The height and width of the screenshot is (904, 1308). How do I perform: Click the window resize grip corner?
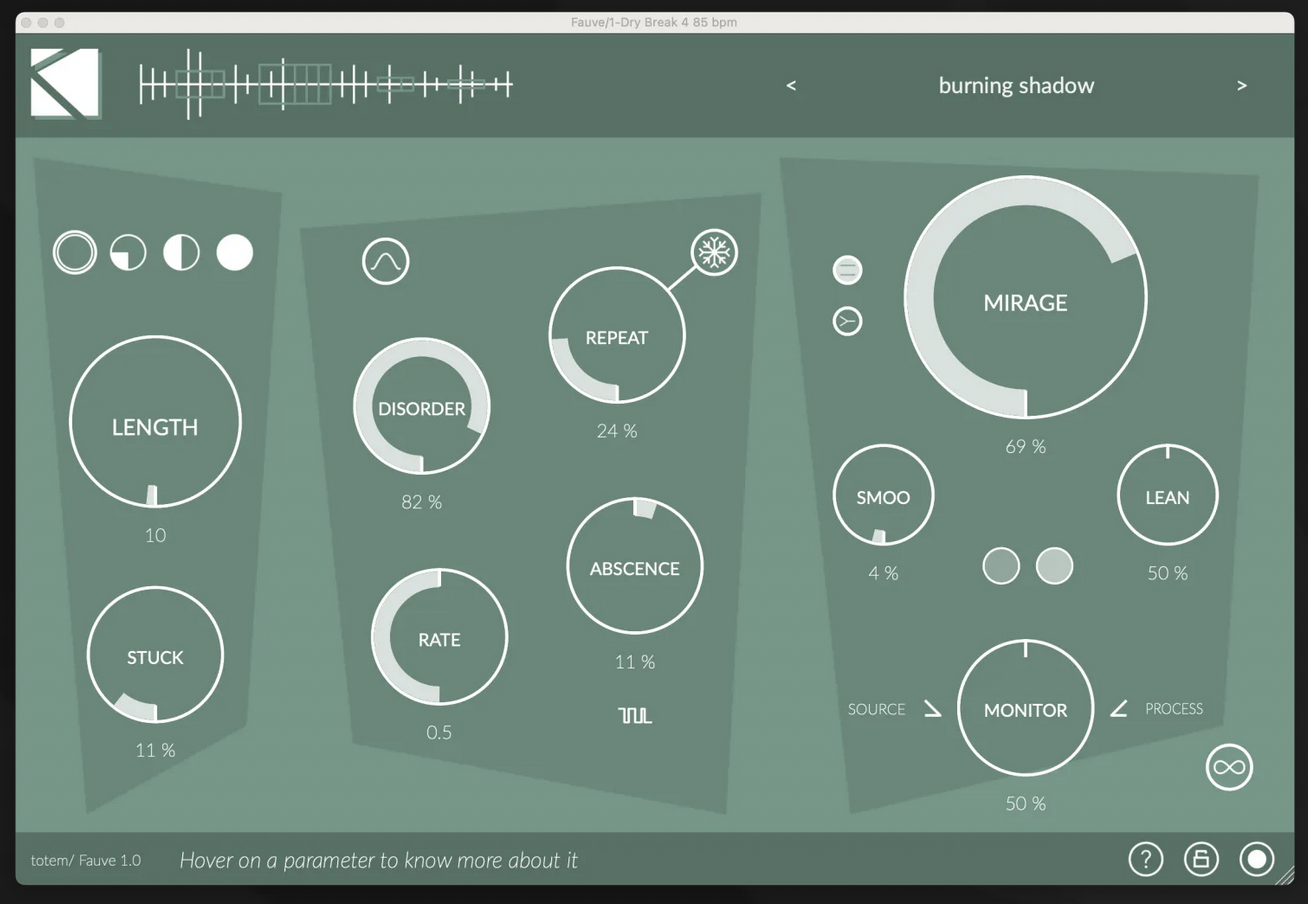pos(1283,875)
